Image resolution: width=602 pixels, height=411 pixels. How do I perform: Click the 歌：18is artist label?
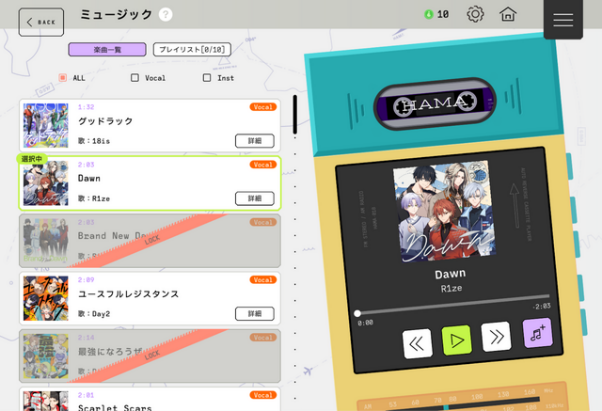coord(94,141)
